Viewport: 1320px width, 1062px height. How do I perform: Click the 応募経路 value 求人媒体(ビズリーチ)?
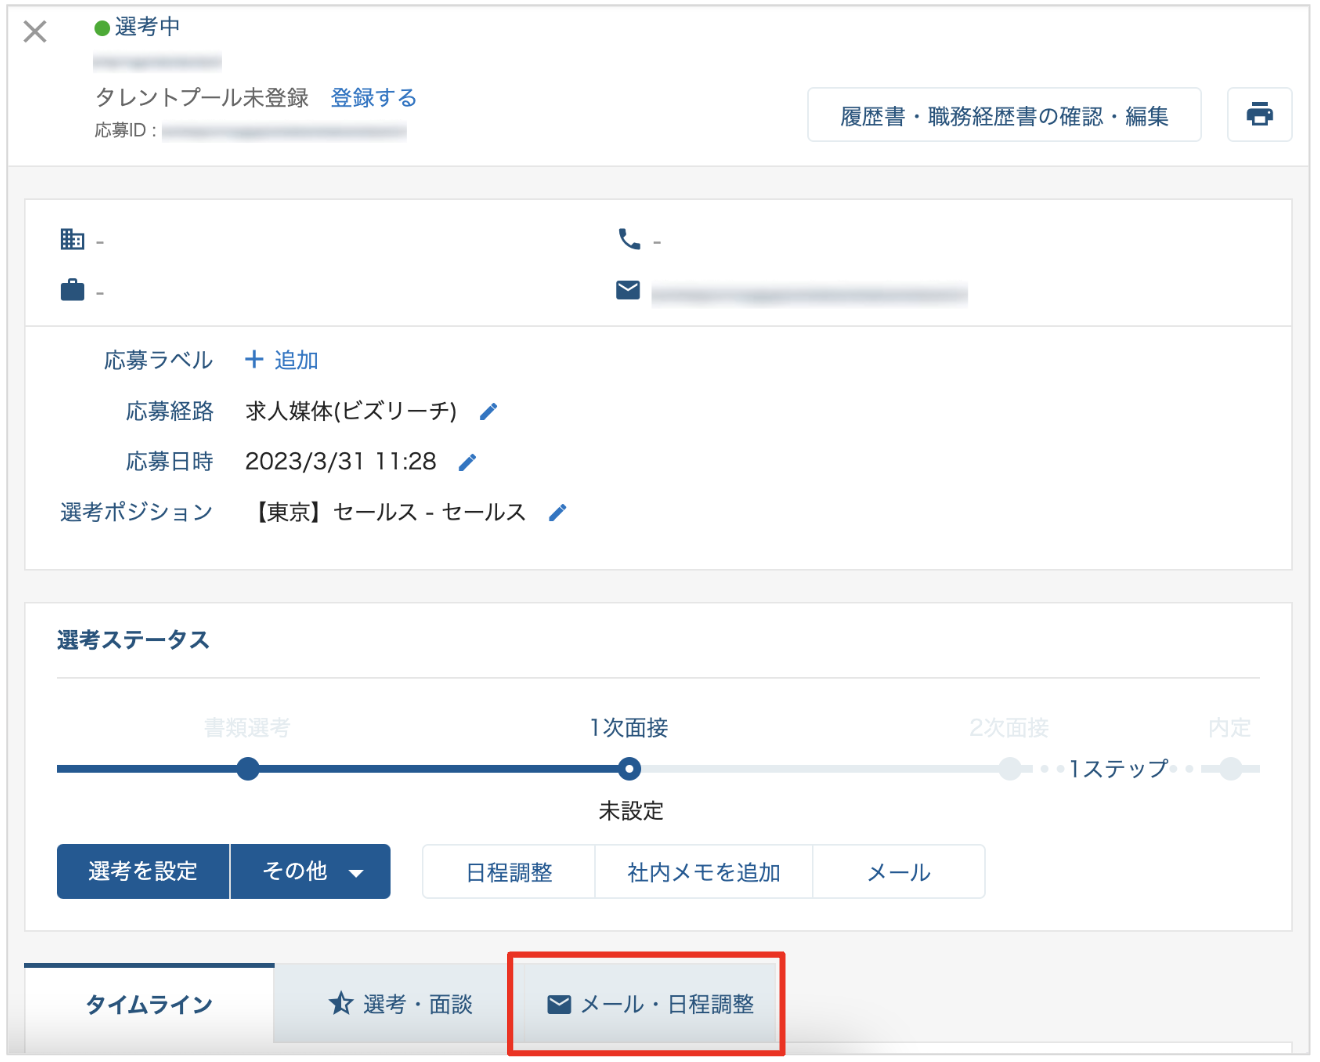tap(351, 411)
